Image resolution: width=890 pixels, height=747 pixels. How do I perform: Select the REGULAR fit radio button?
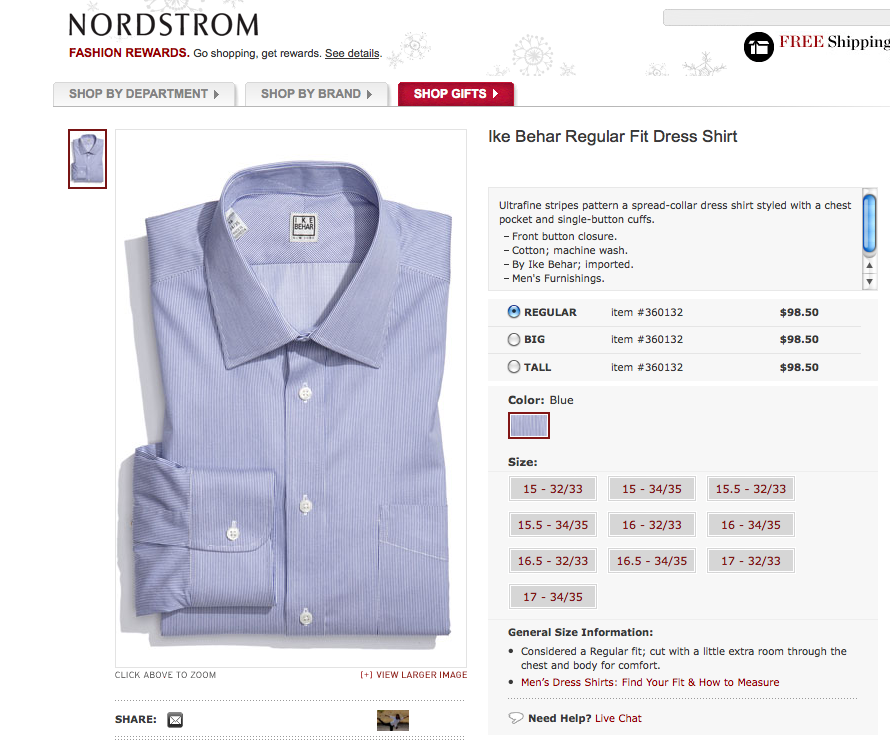point(514,312)
